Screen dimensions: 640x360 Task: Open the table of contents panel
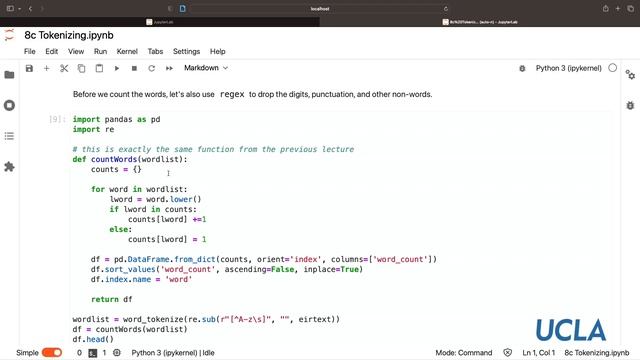pos(9,136)
